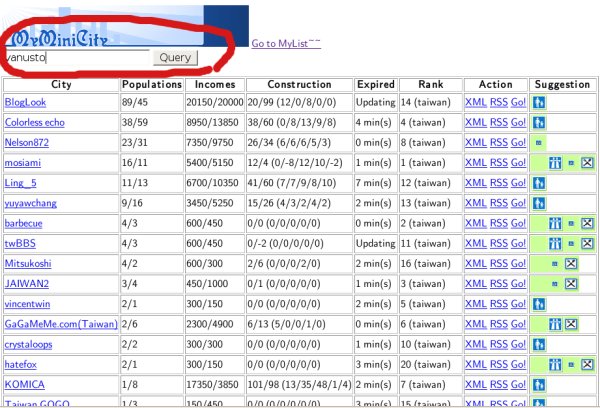Open the Mitsukoshi city link
Viewport: 600px width, 408px height.
point(28,264)
